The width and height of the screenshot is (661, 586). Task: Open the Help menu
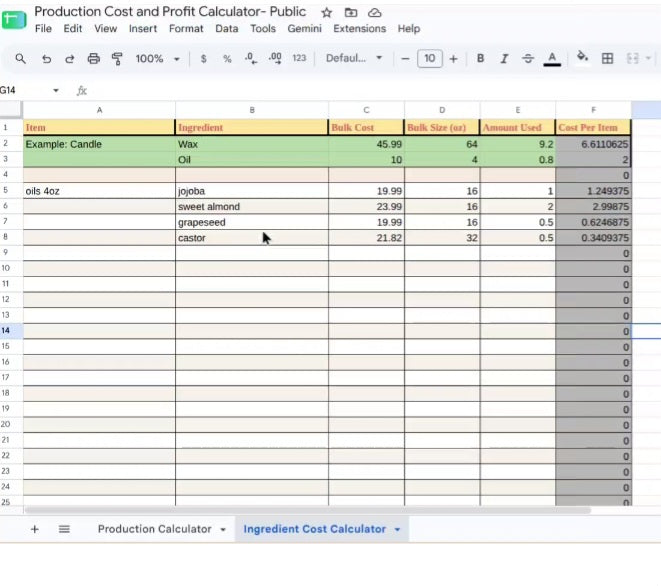[x=408, y=29]
